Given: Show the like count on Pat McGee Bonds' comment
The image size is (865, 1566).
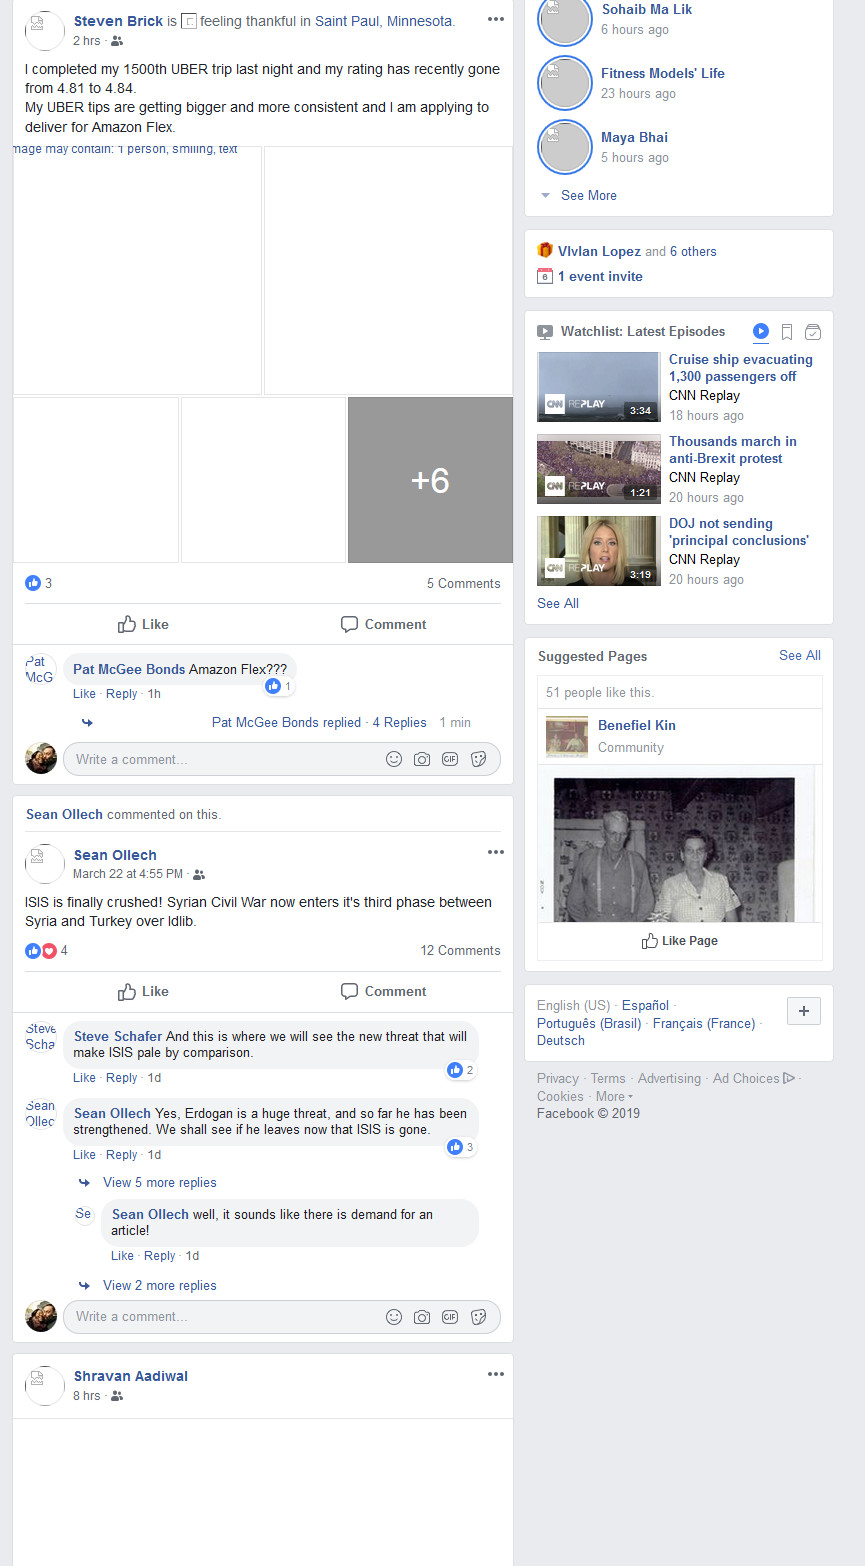Looking at the screenshot, I should point(279,686).
